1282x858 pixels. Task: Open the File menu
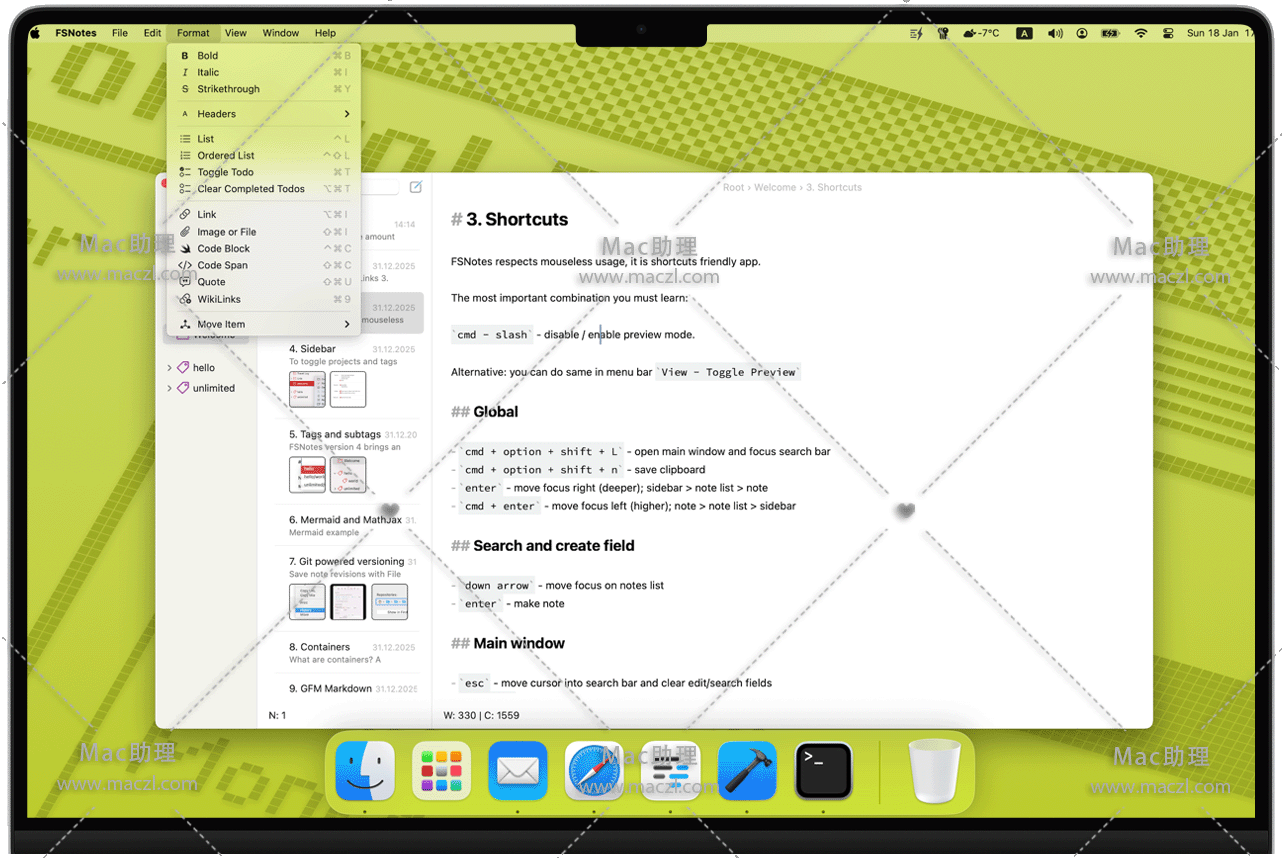click(120, 33)
